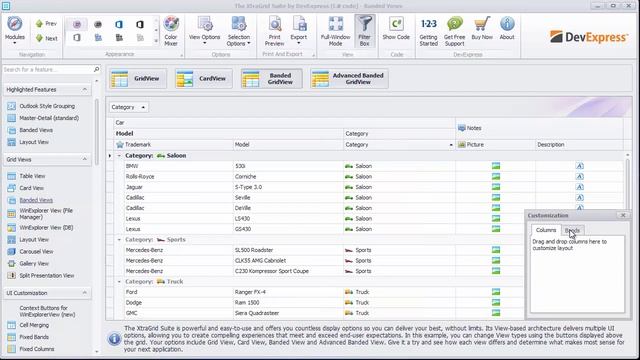Collapse the Category: Sports group
Screen dimensions: 640x360
[x=119, y=240]
